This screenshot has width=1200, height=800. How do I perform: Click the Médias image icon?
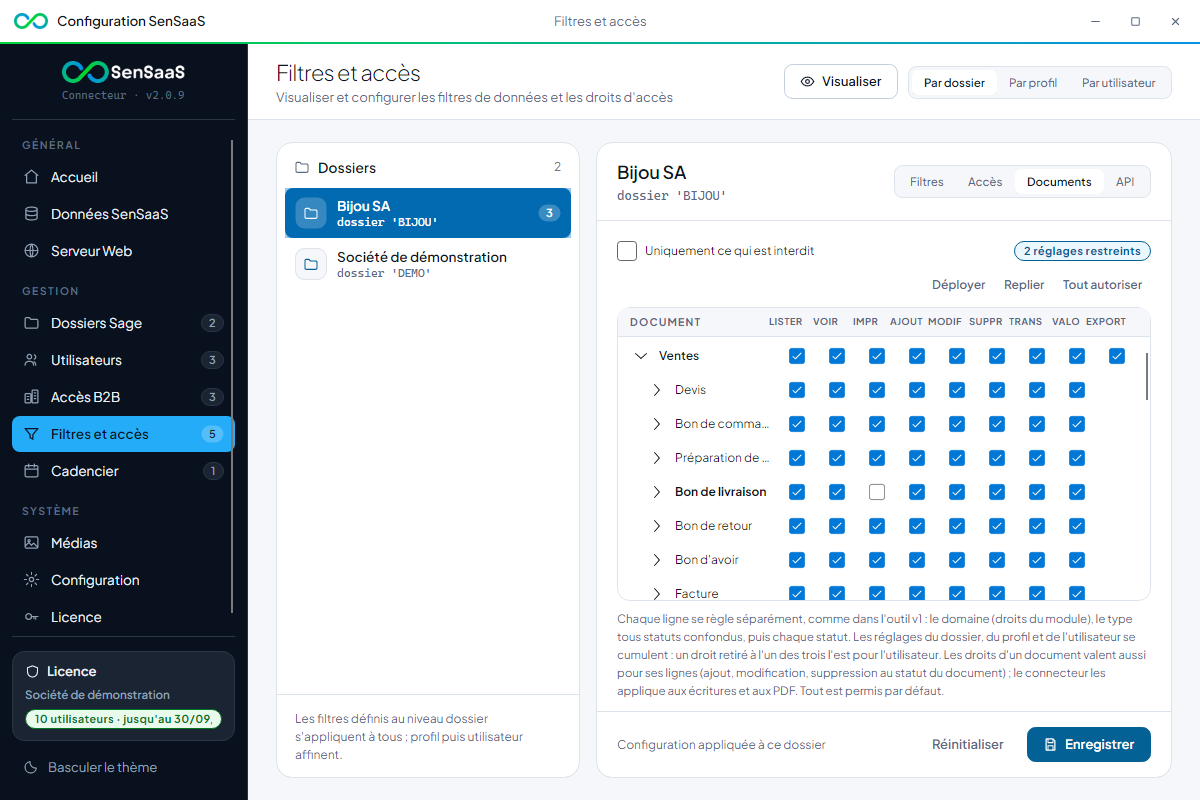(x=32, y=543)
